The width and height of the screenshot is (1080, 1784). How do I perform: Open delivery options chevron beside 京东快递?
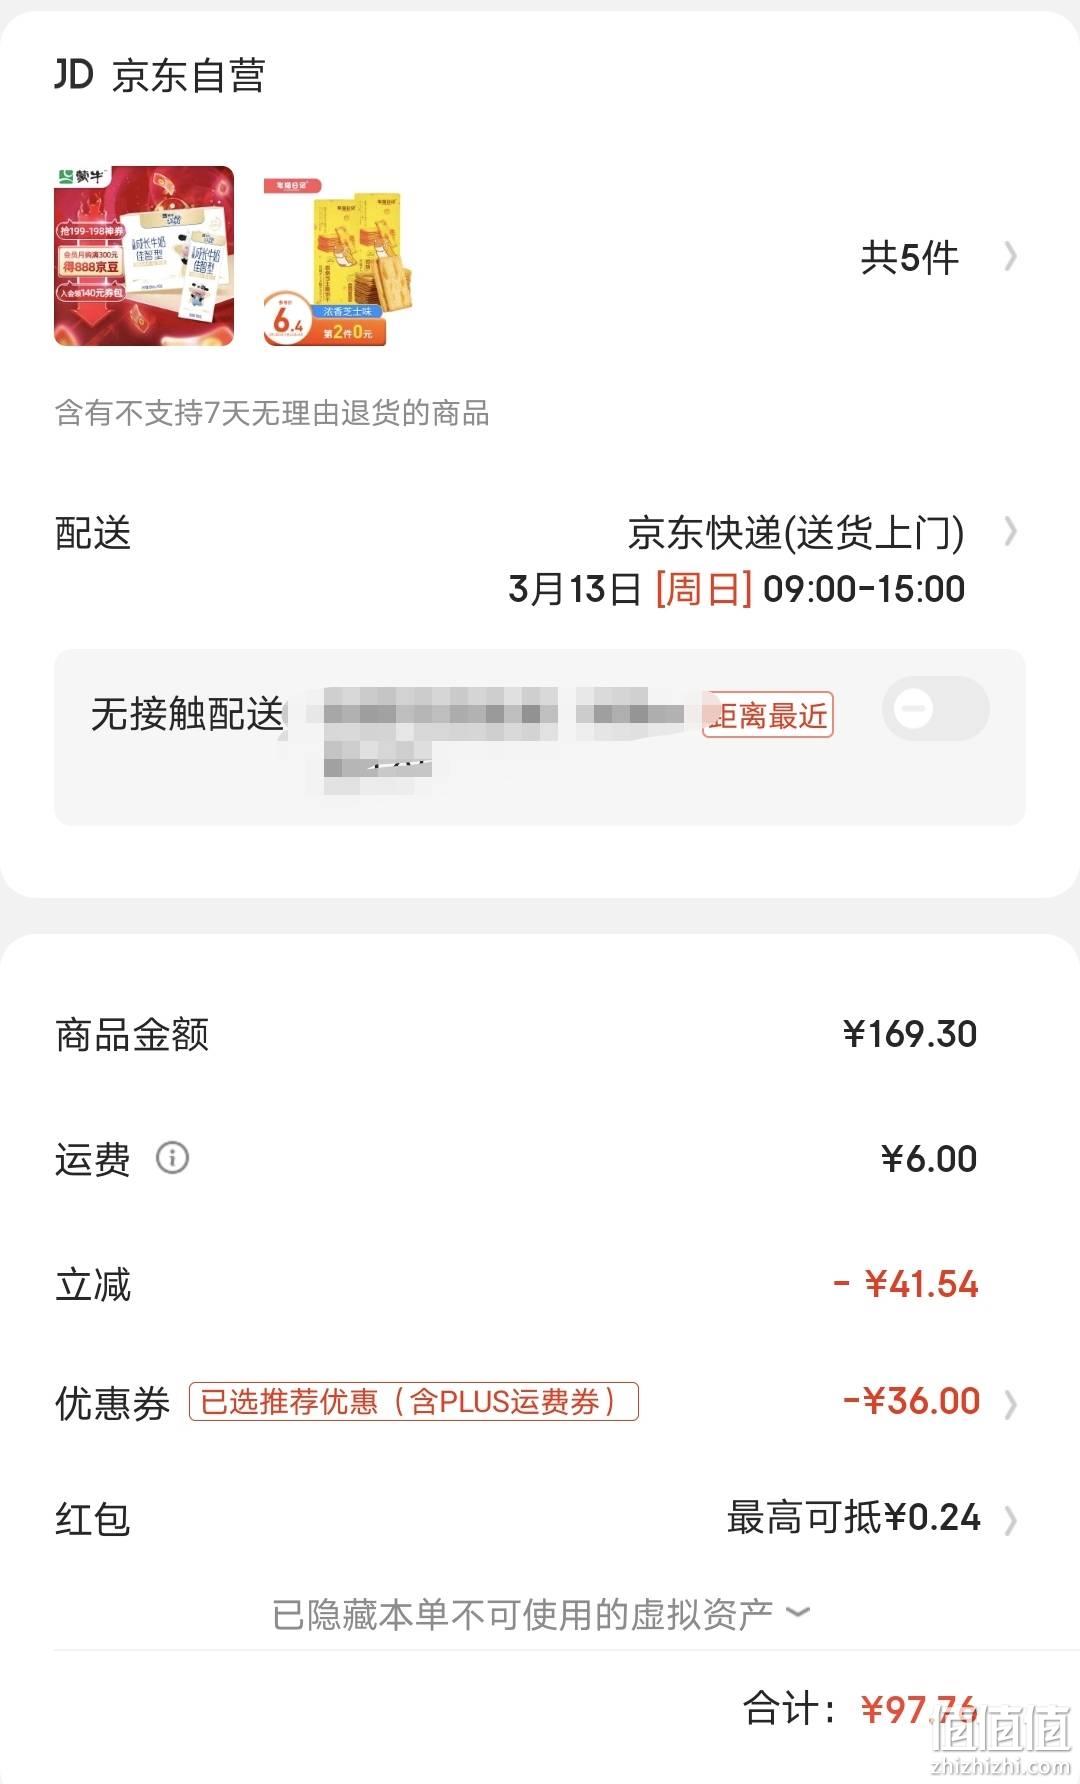pyautogui.click(x=1010, y=532)
